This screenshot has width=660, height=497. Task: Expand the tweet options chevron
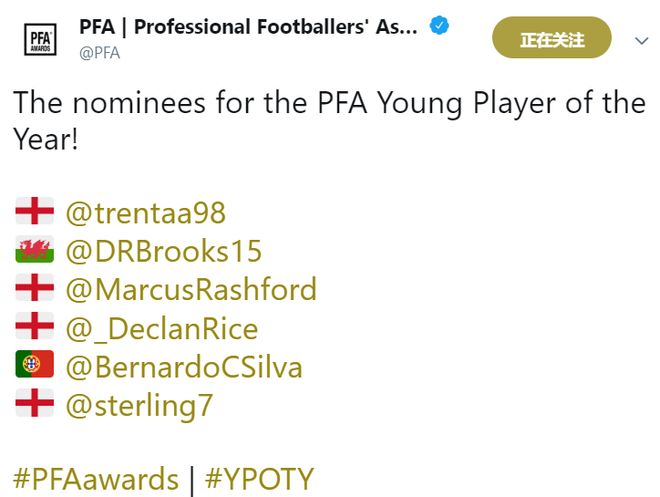click(x=641, y=41)
